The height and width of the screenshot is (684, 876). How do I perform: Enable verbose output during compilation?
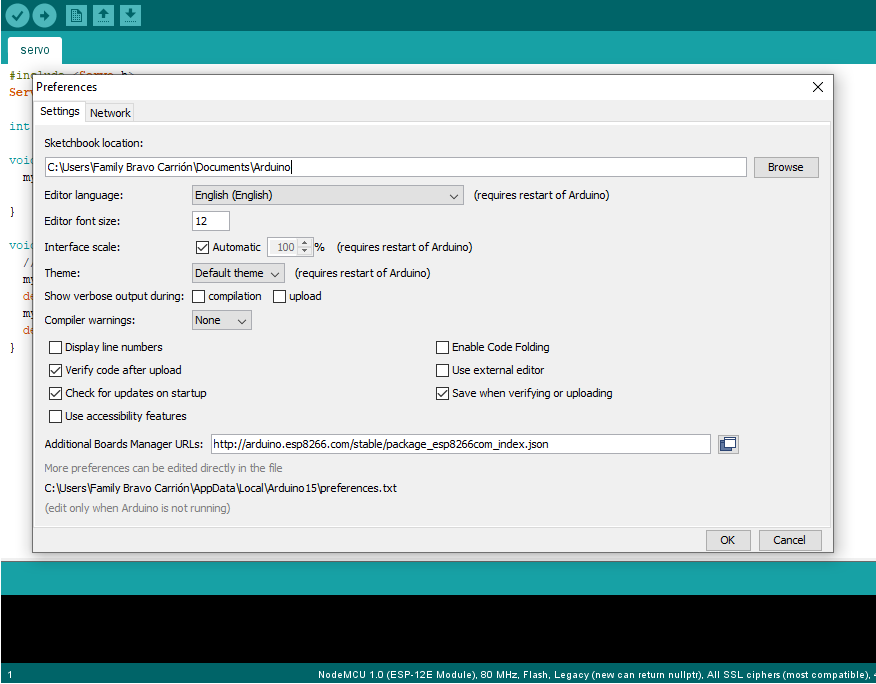pyautogui.click(x=198, y=297)
